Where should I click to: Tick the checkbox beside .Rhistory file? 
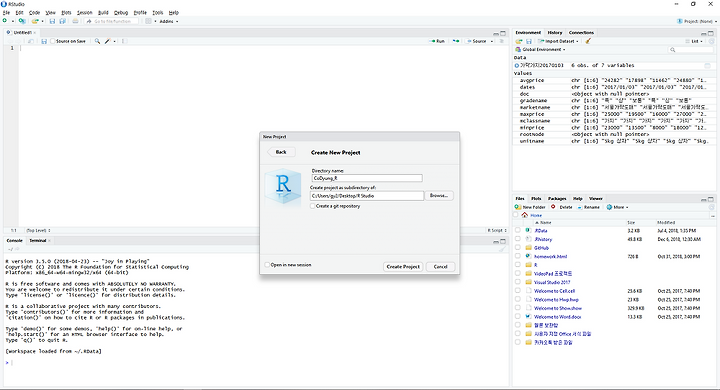pos(518,239)
